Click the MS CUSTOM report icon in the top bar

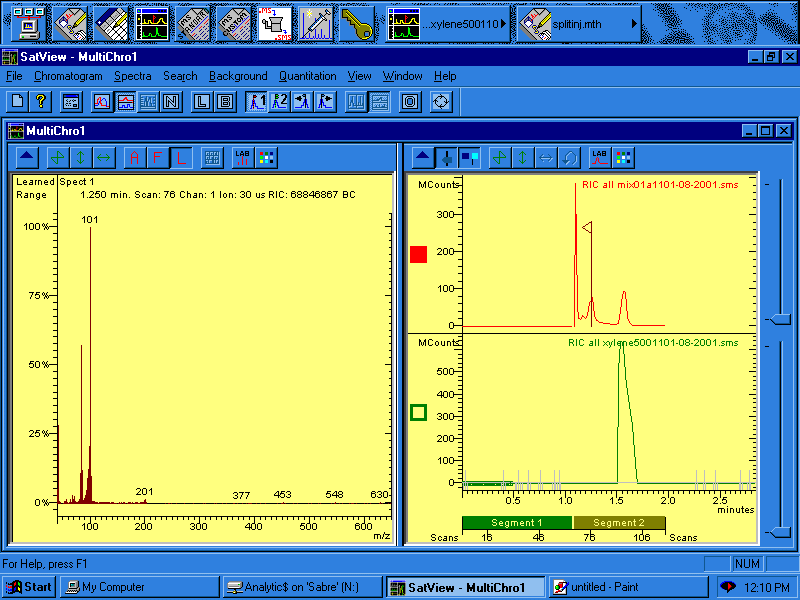[x=234, y=23]
